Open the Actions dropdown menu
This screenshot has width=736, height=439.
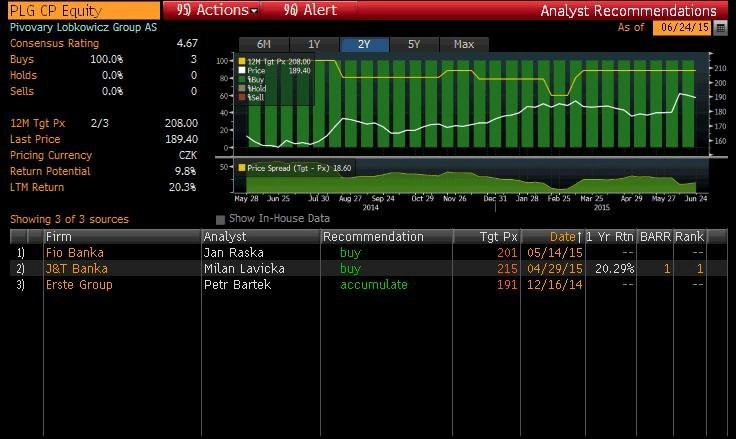[217, 10]
